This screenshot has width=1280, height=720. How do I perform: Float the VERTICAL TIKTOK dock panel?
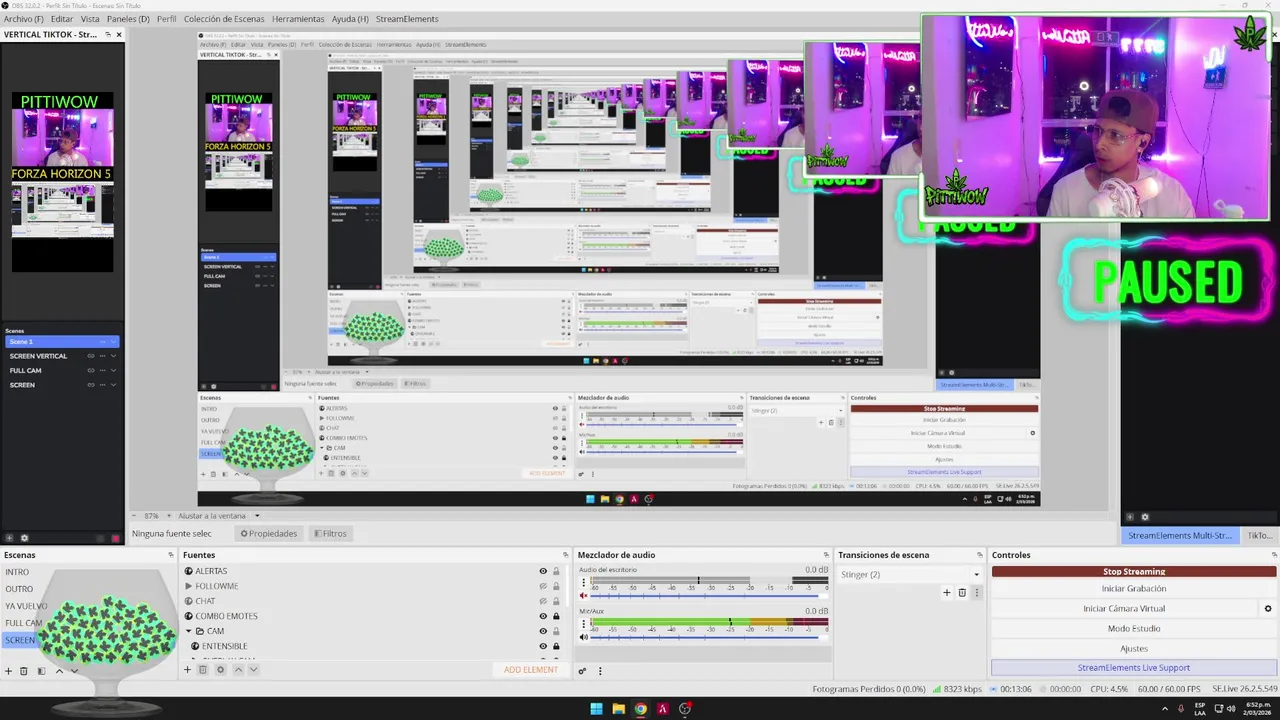108,34
